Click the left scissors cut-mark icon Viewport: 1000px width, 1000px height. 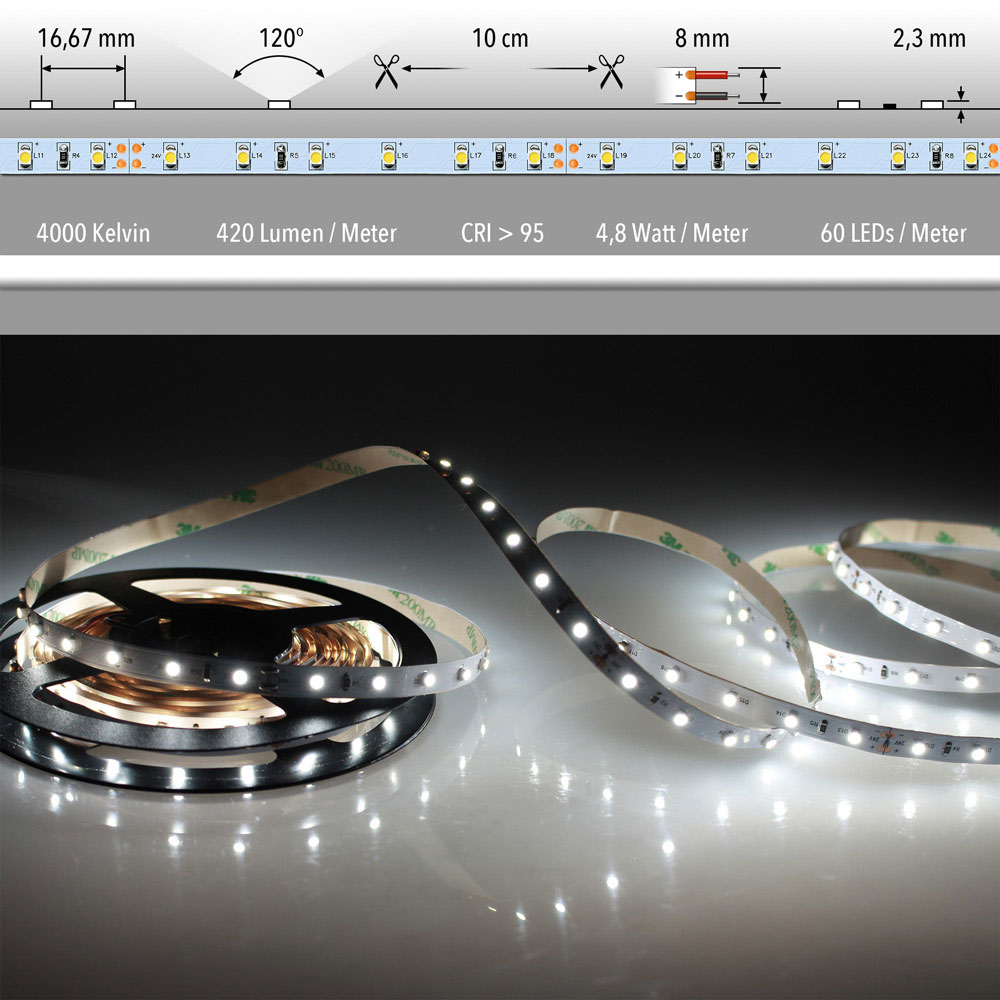[385, 73]
